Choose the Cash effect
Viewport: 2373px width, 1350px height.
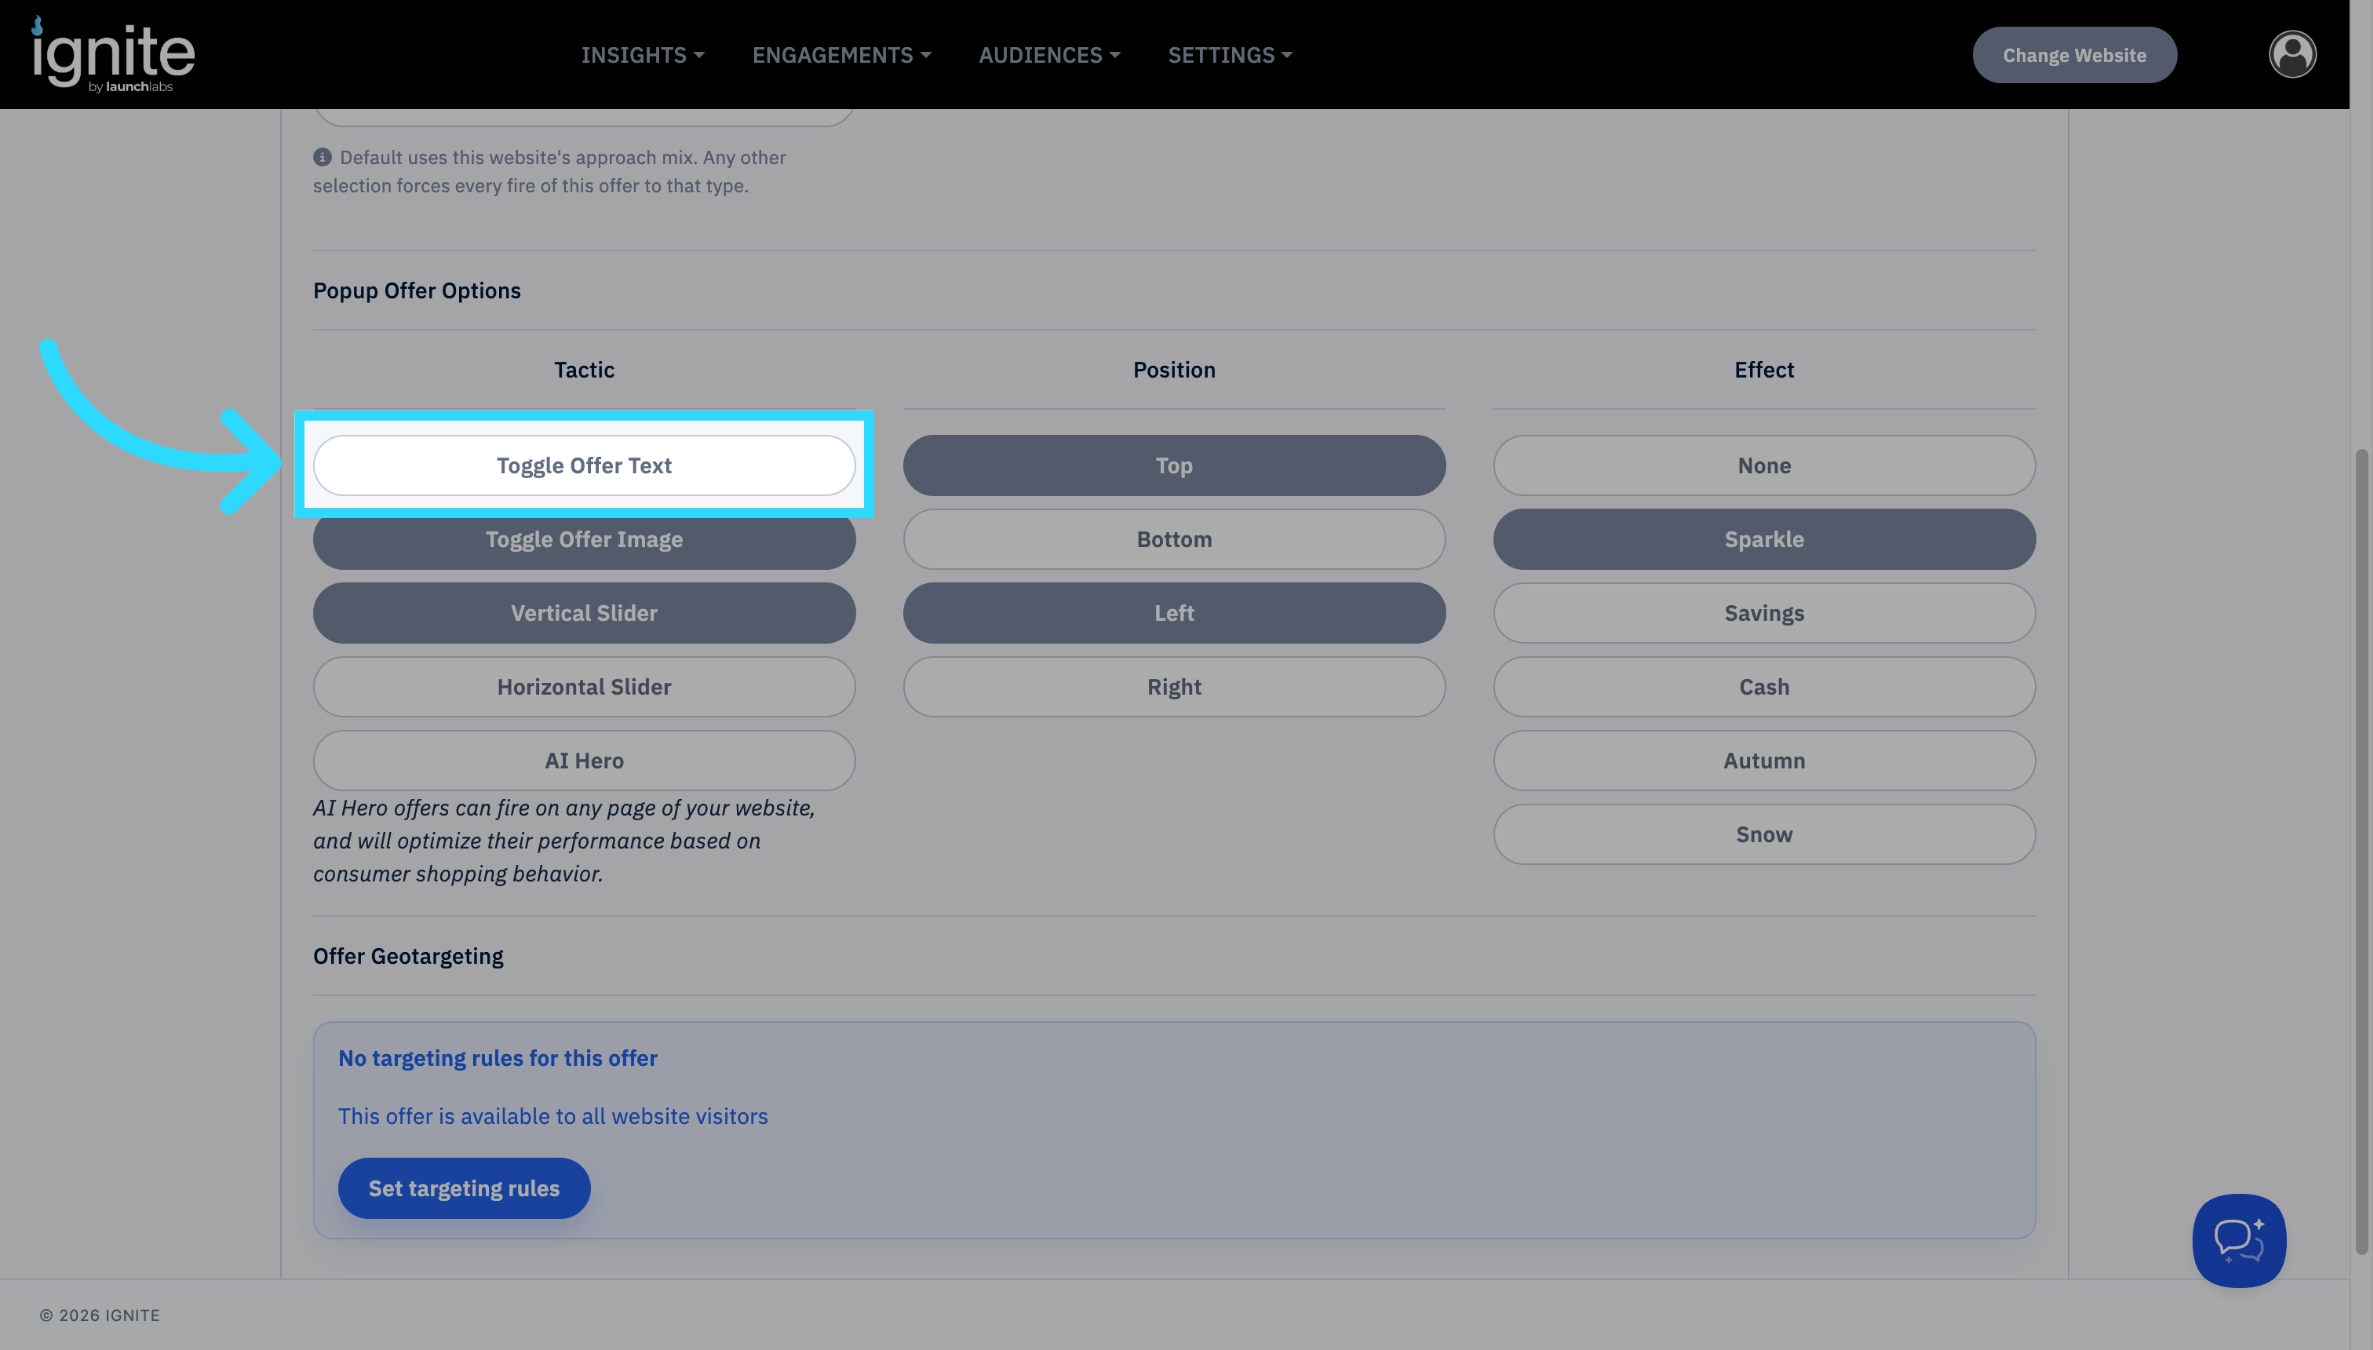point(1764,687)
